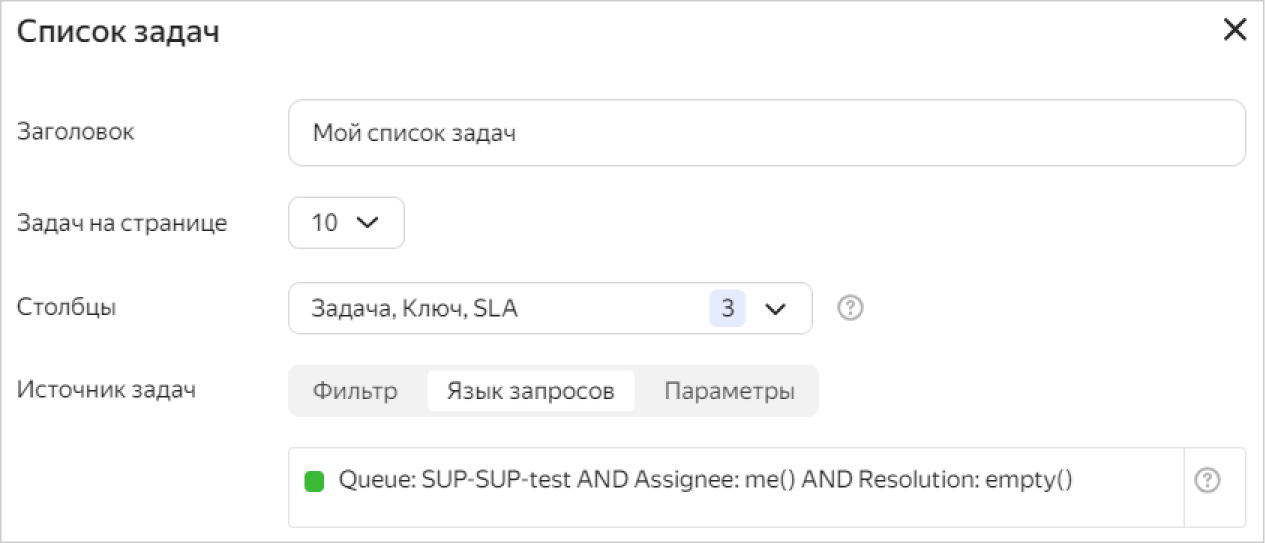Screen dimensions: 1265x543
Task: Click Задача, Ключ, SLA selected columns text
Action: pos(415,309)
